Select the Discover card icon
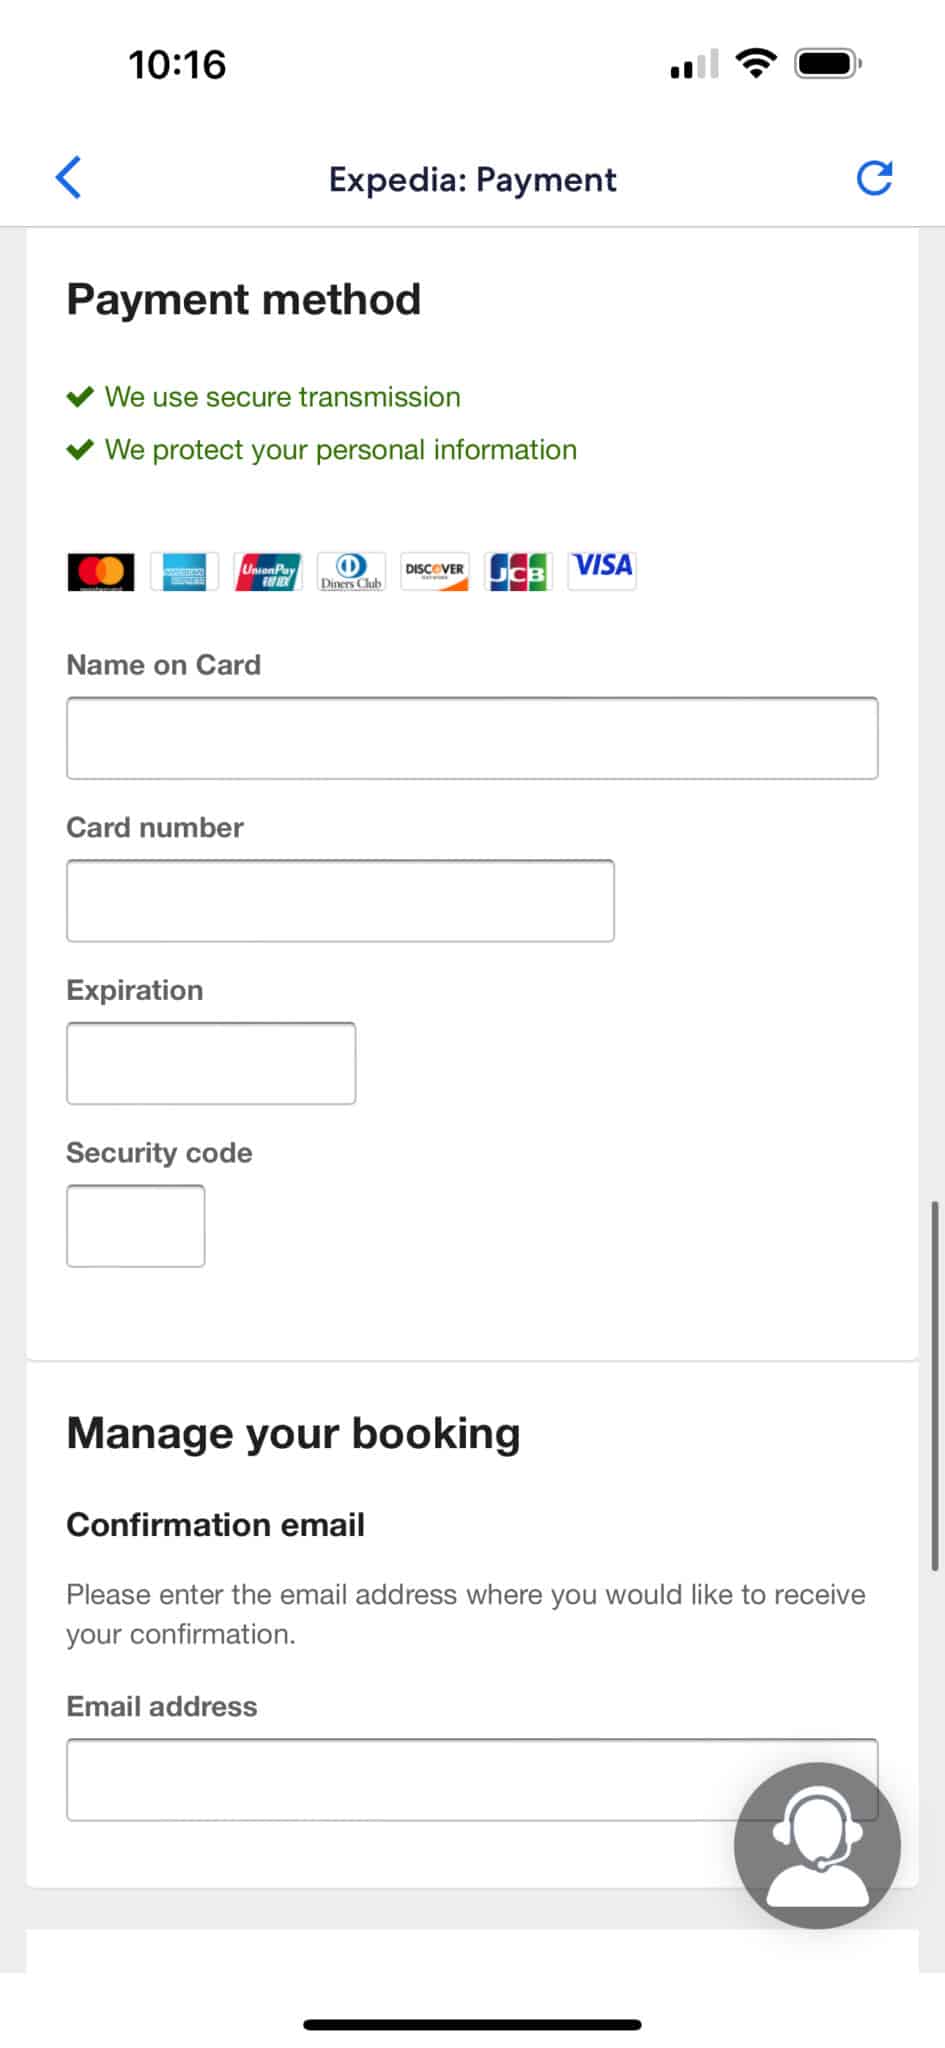945x2048 pixels. tap(434, 570)
